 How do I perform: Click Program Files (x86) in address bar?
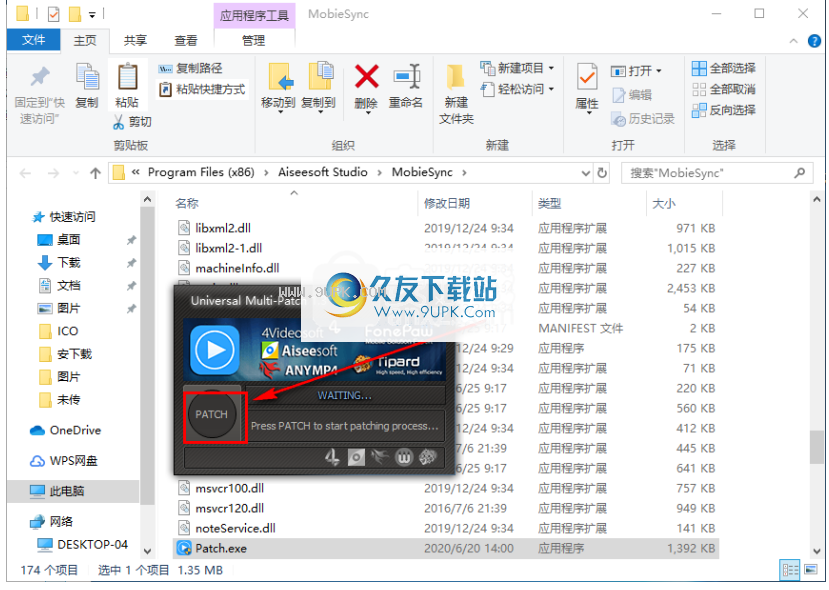(201, 172)
